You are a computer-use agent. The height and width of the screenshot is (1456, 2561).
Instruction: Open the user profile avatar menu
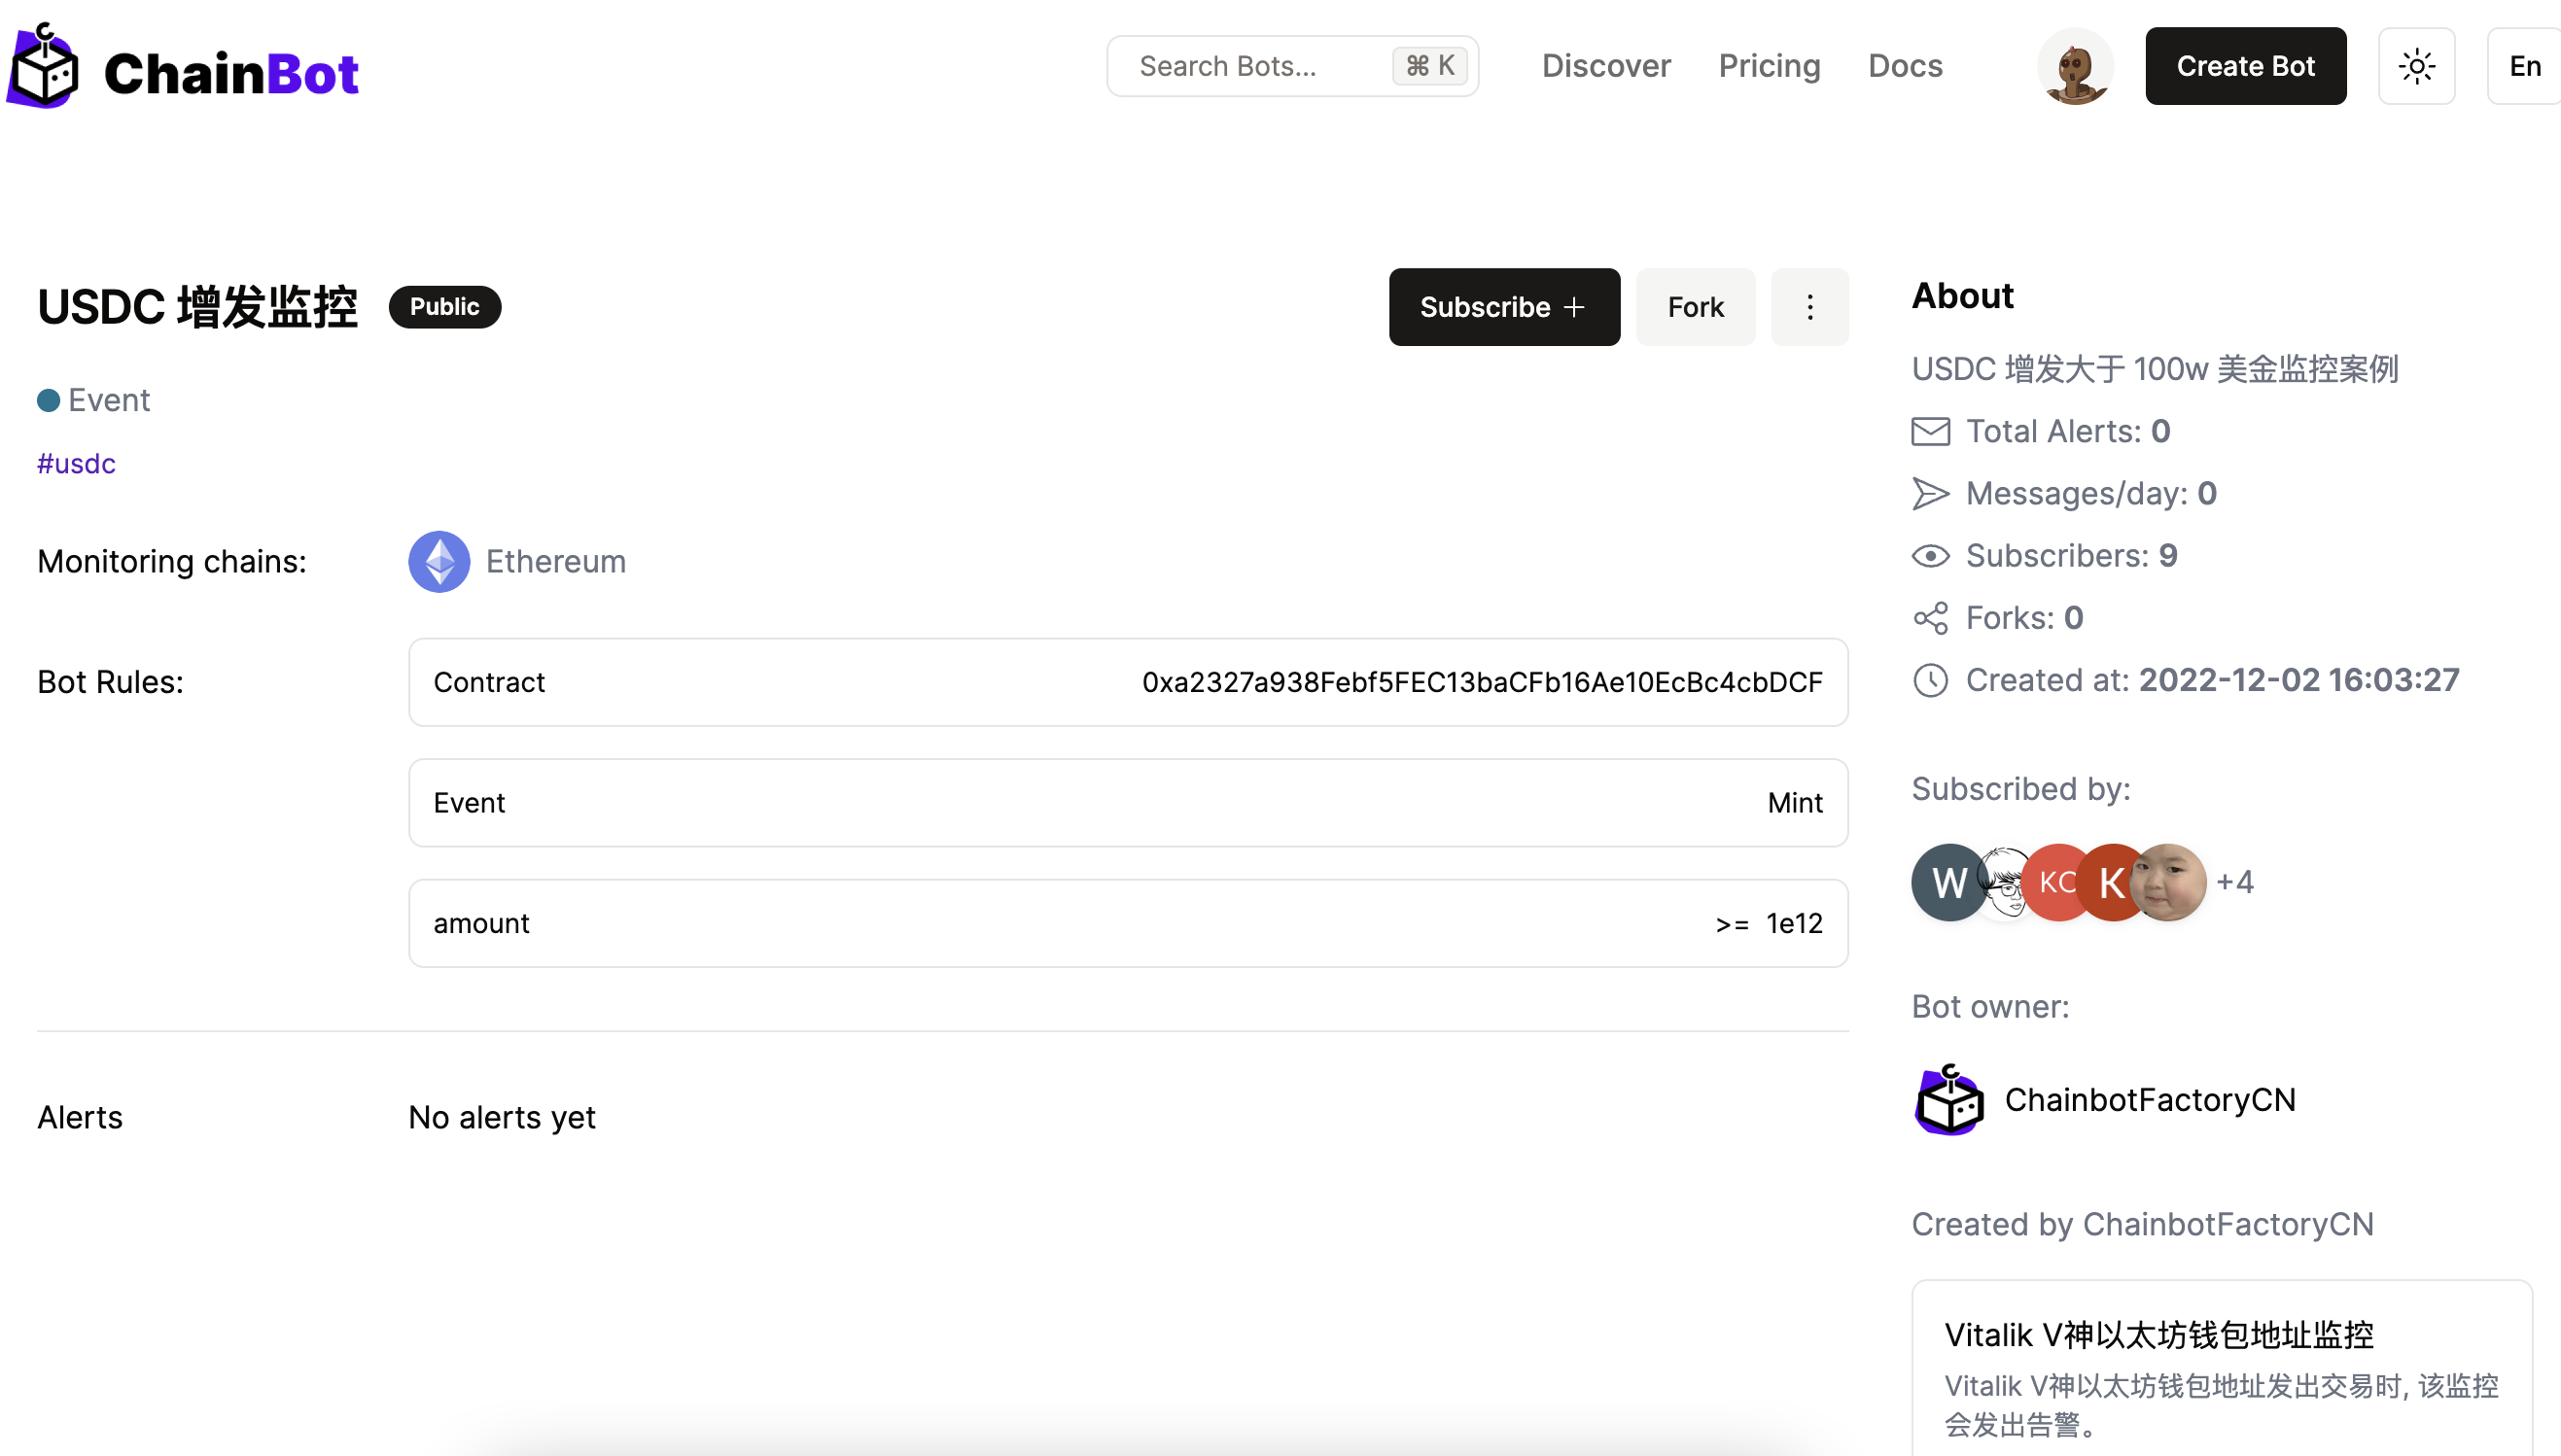2074,66
